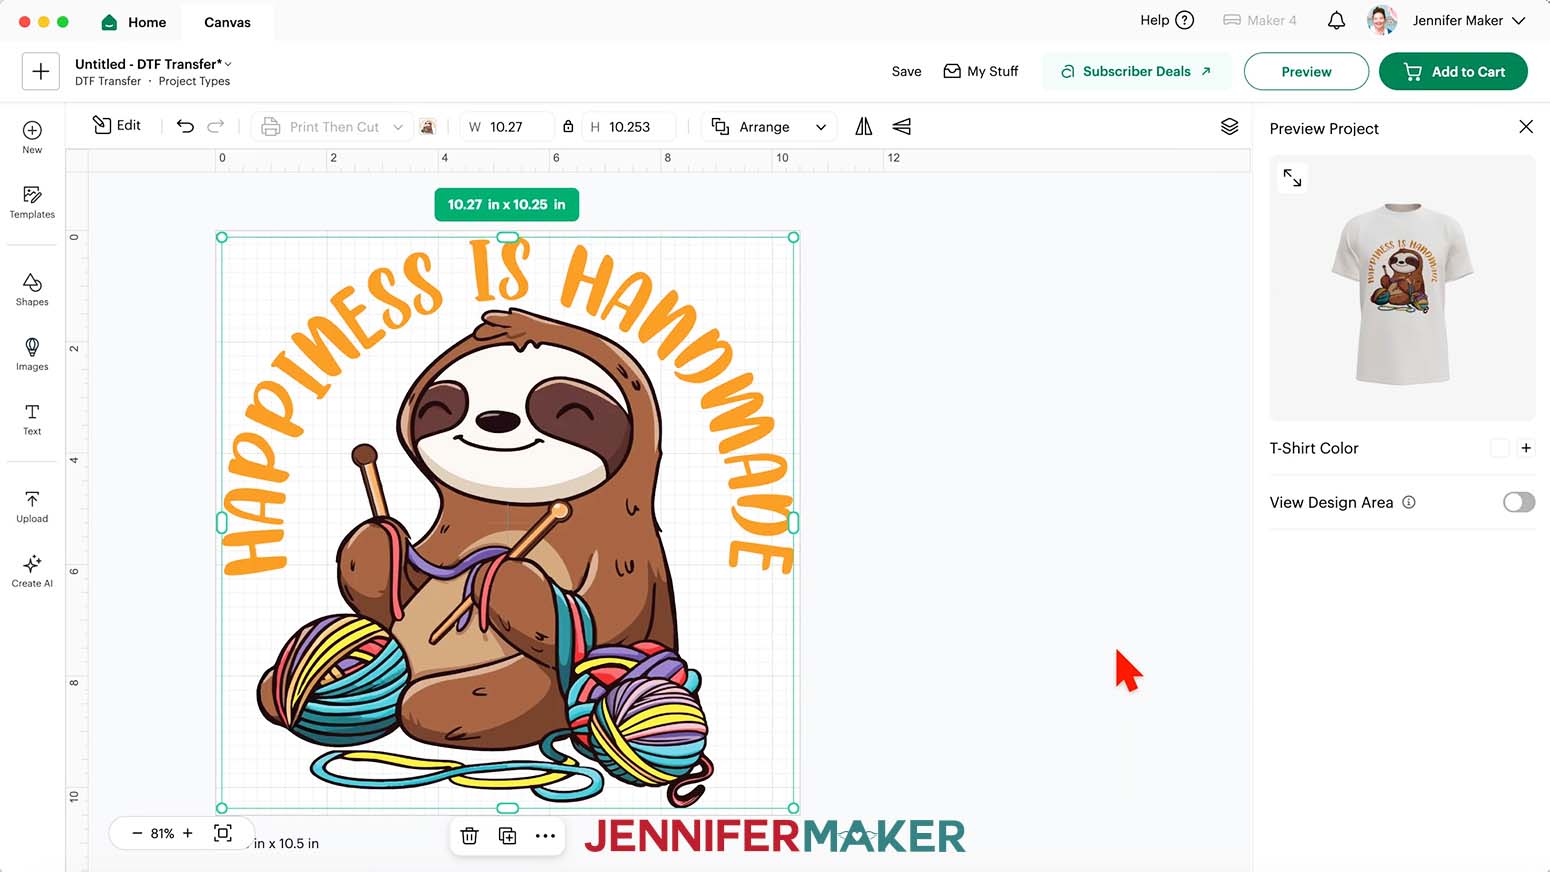This screenshot has height=872, width=1550.
Task: Duplicate the selected design
Action: click(x=508, y=836)
